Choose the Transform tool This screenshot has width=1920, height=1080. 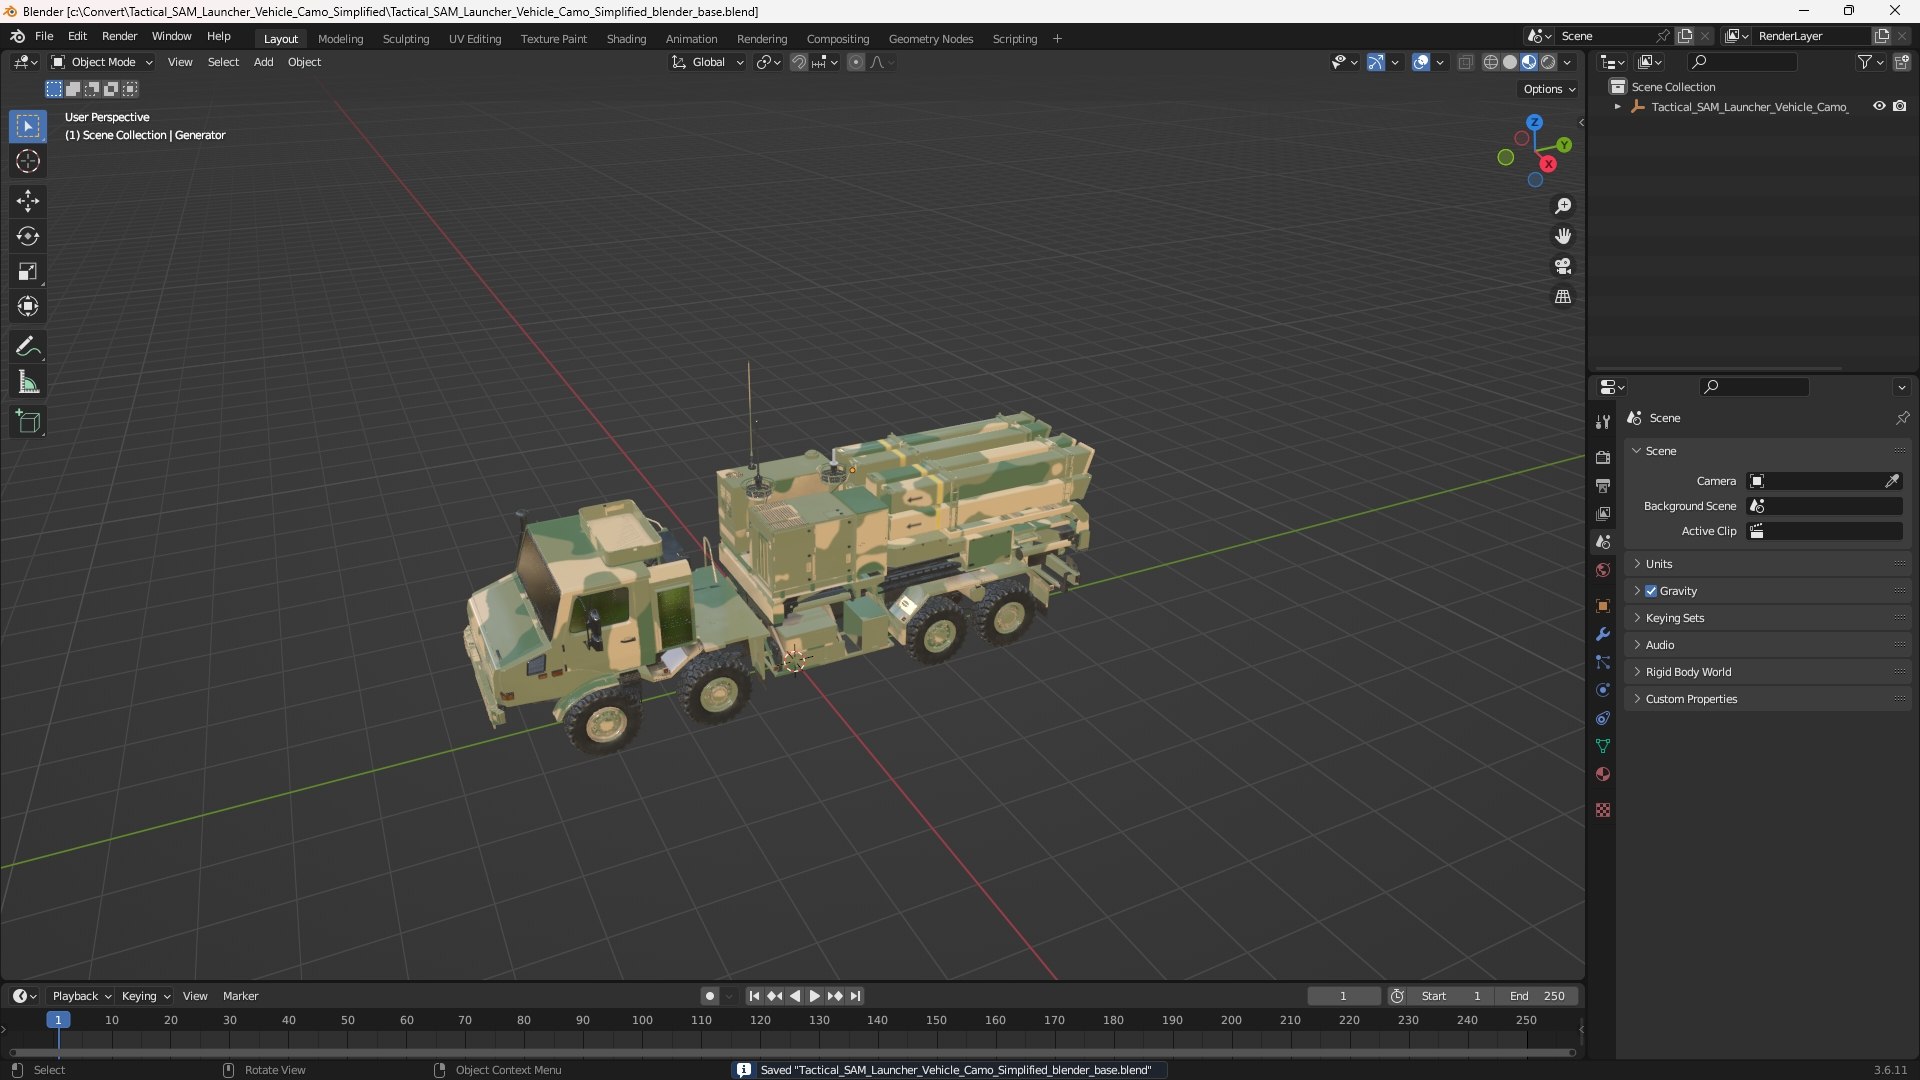[28, 306]
